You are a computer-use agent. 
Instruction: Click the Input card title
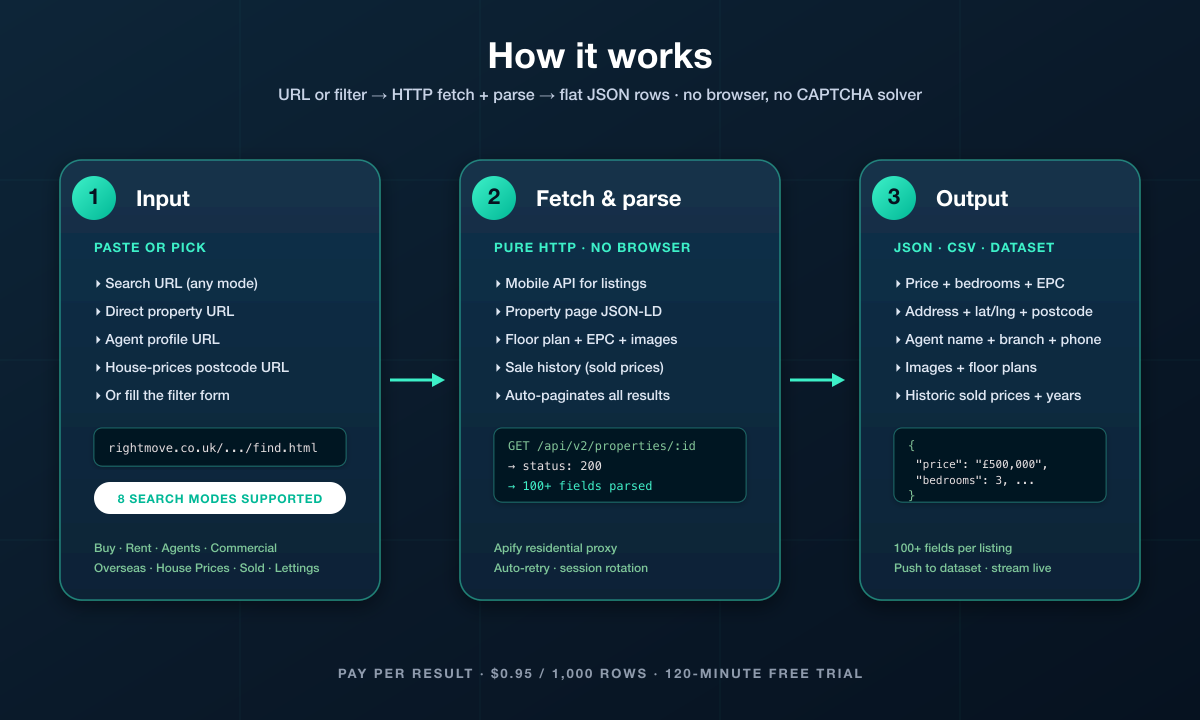(163, 198)
